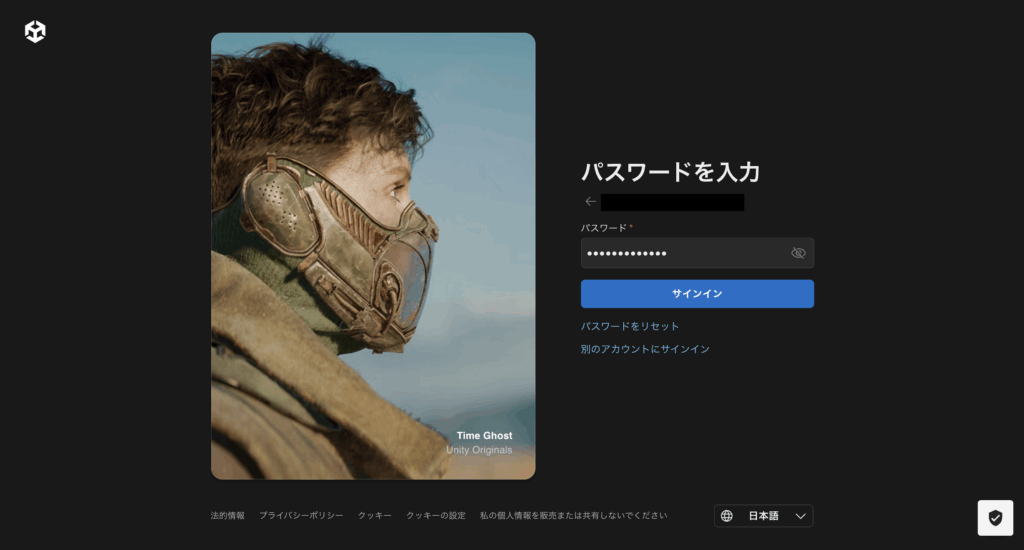Click the masked man hero image
The image size is (1024, 550).
coord(372,250)
